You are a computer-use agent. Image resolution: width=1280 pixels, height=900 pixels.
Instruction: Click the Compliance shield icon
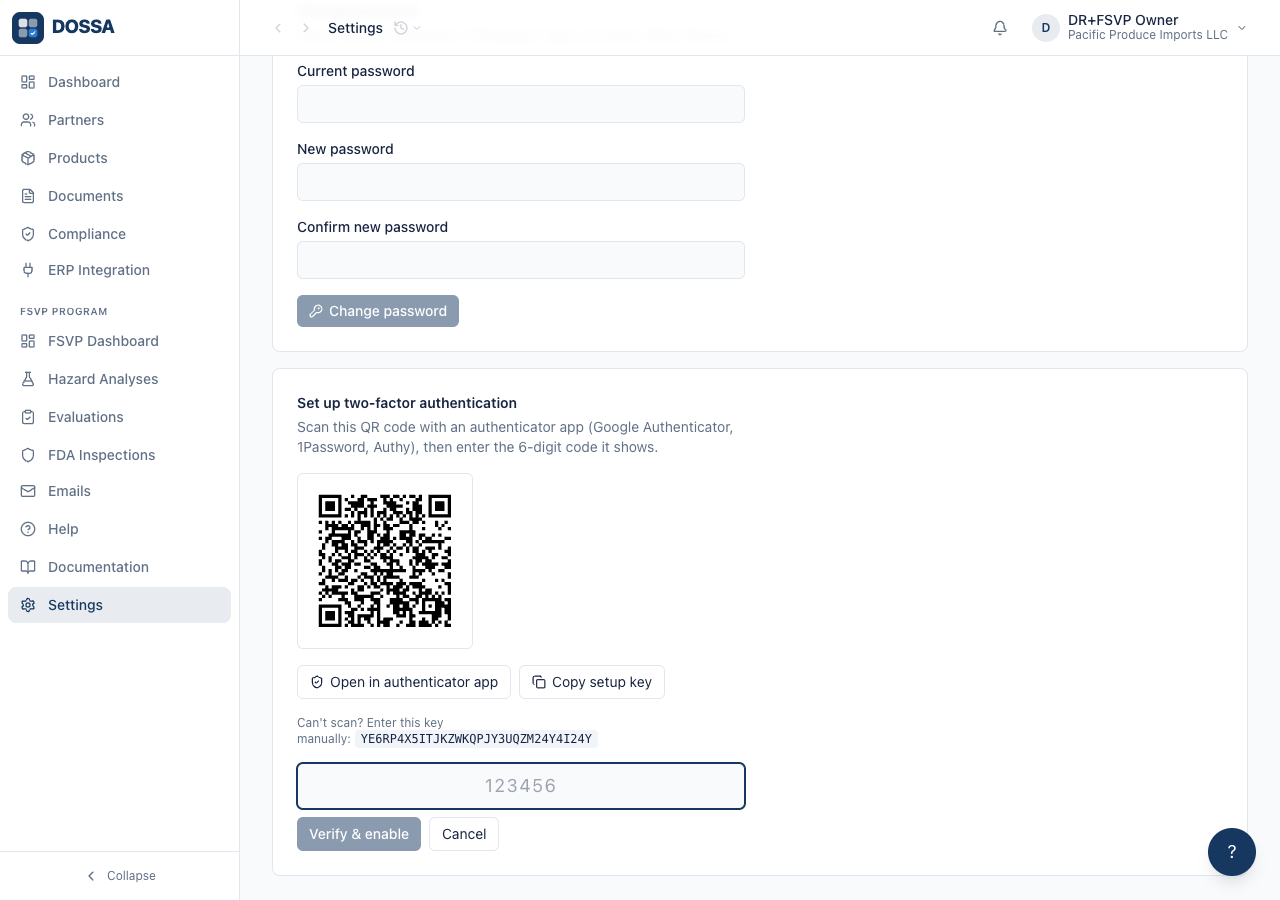point(28,234)
